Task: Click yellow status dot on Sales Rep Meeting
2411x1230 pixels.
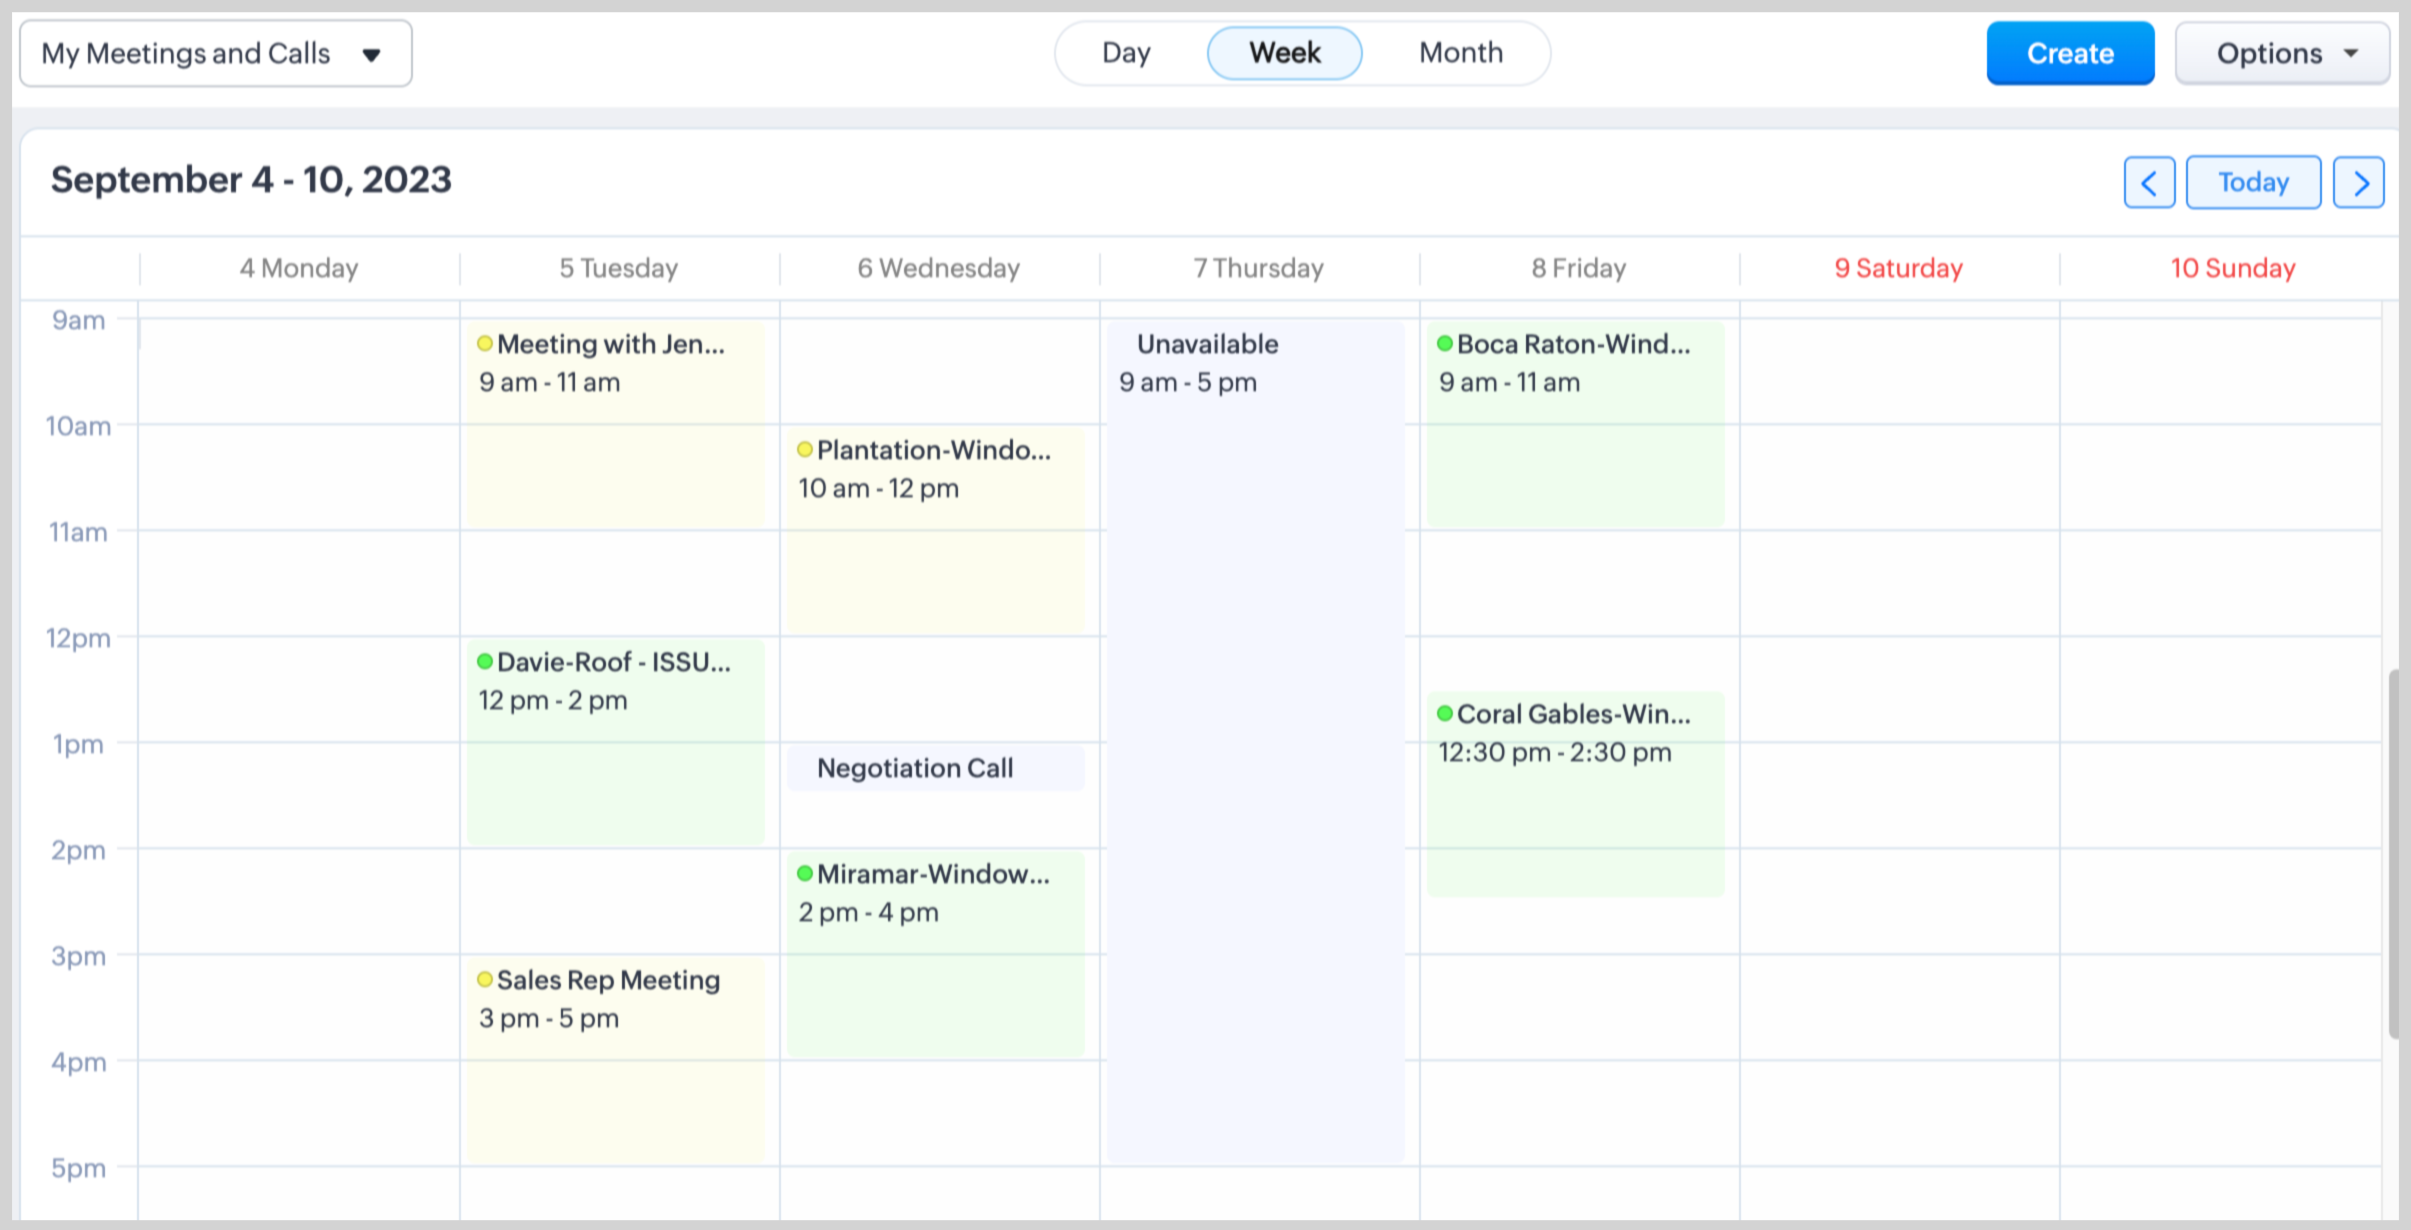Action: [x=485, y=979]
